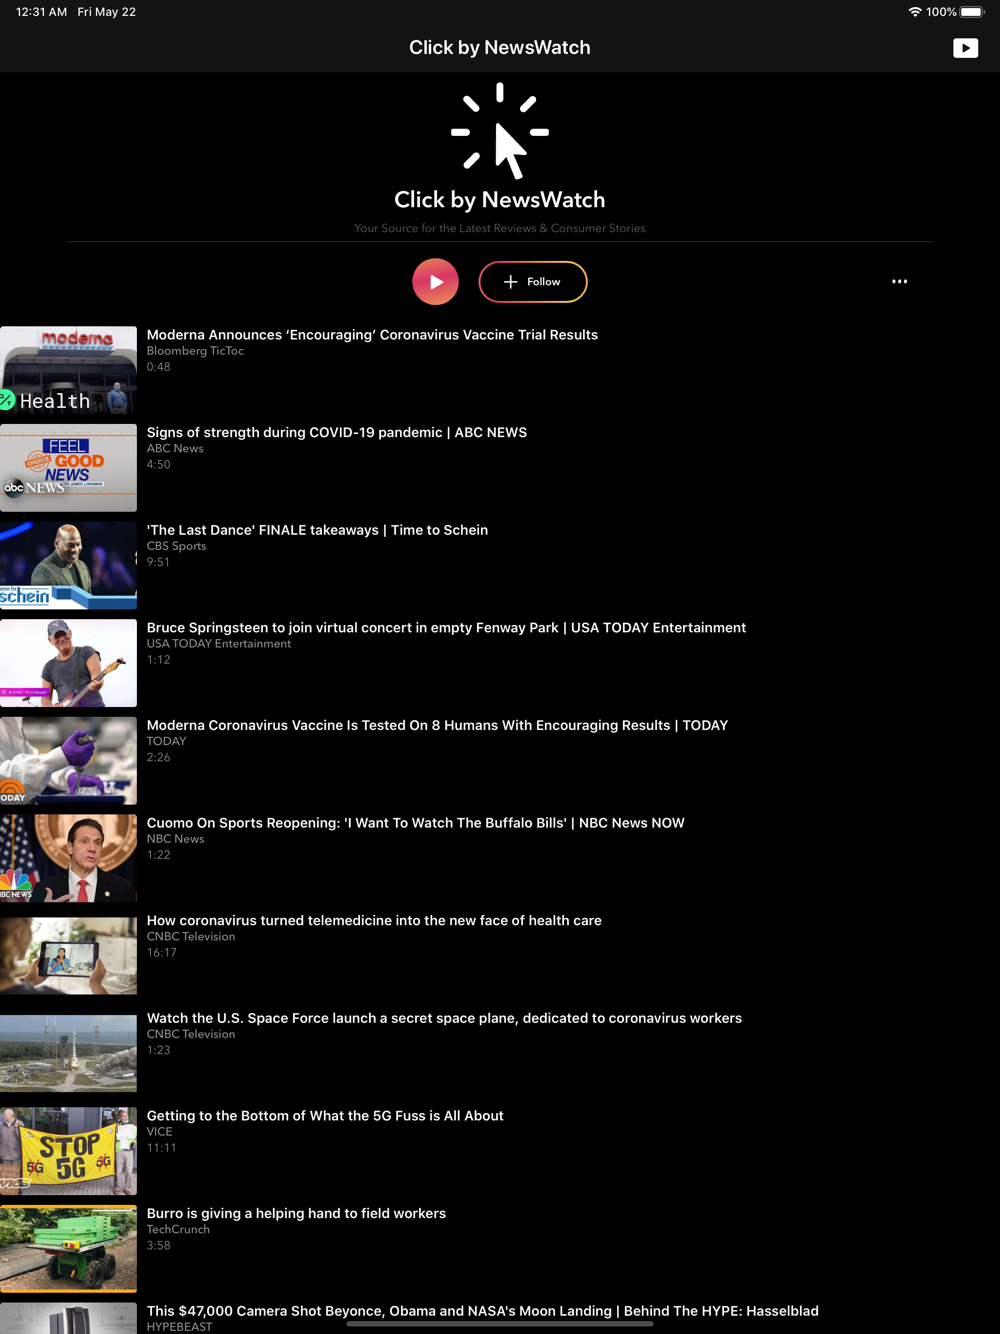The image size is (1000, 1334).
Task: Open Space Force launch thumbnail
Action: (68, 1053)
